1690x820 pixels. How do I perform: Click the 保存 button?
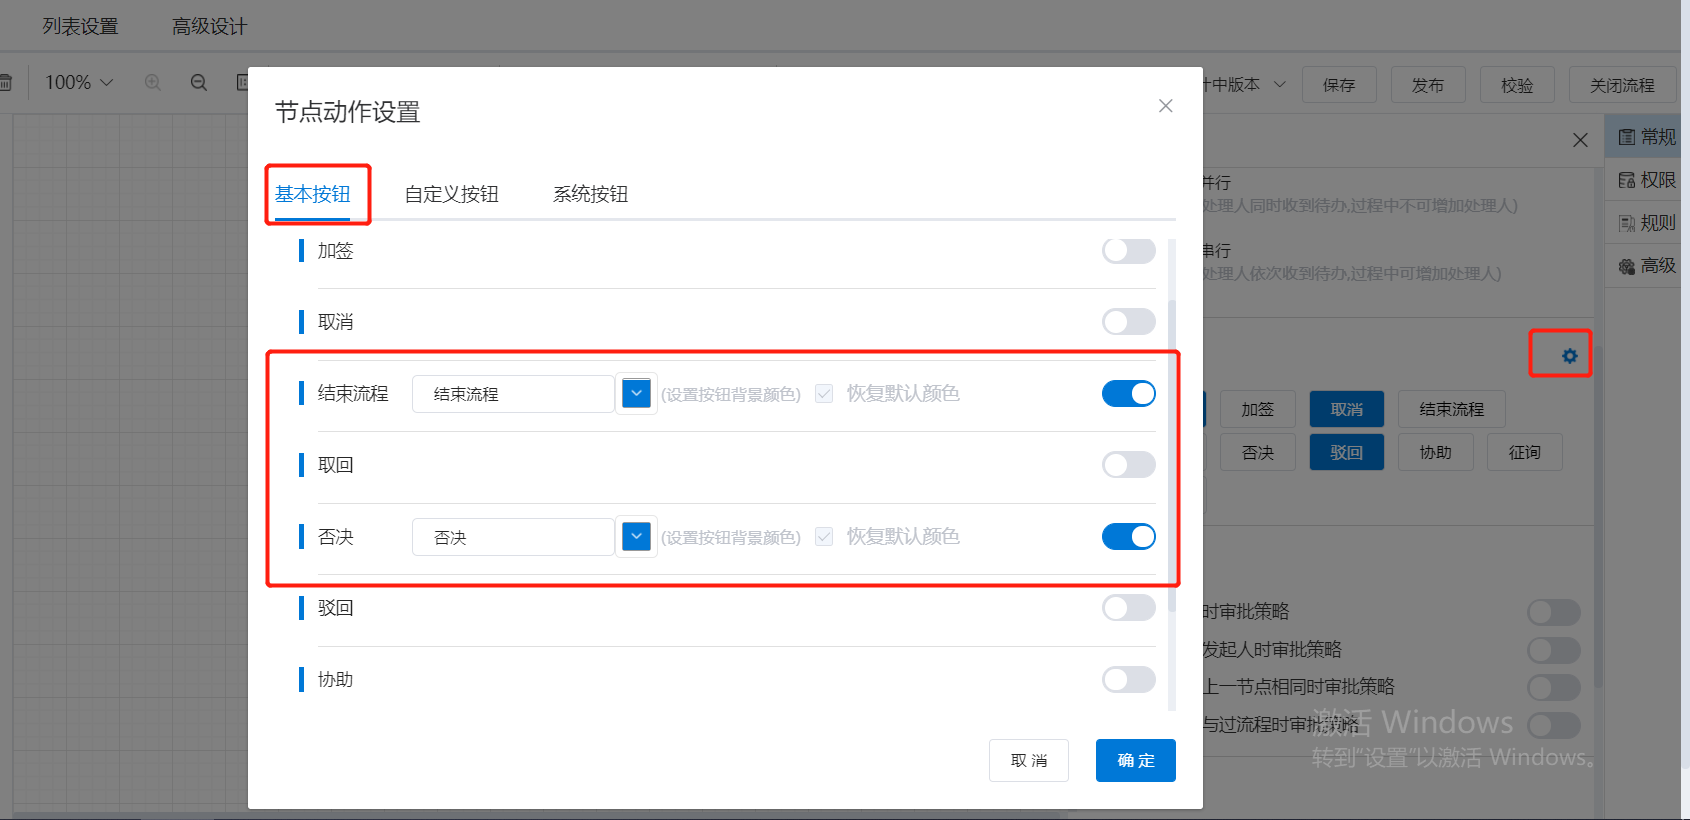point(1339,85)
